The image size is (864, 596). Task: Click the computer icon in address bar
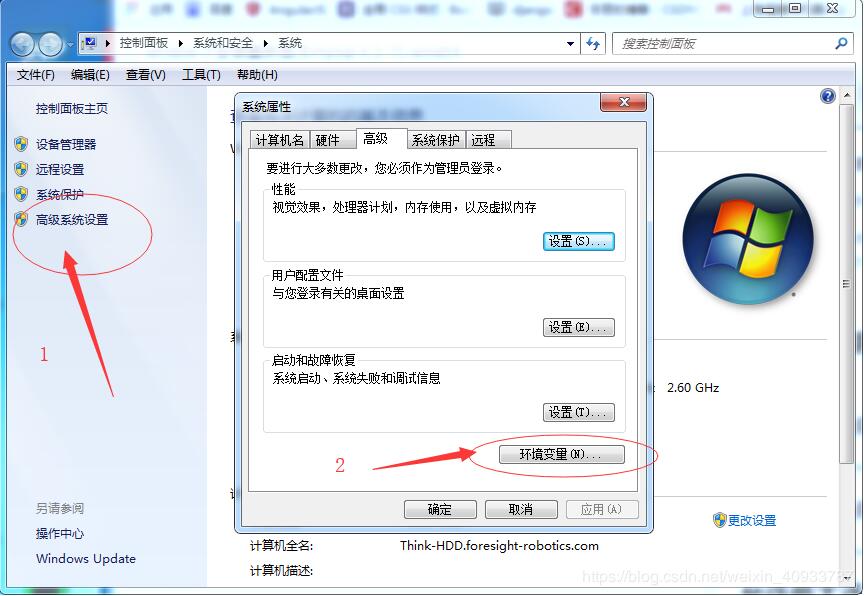tap(89, 44)
